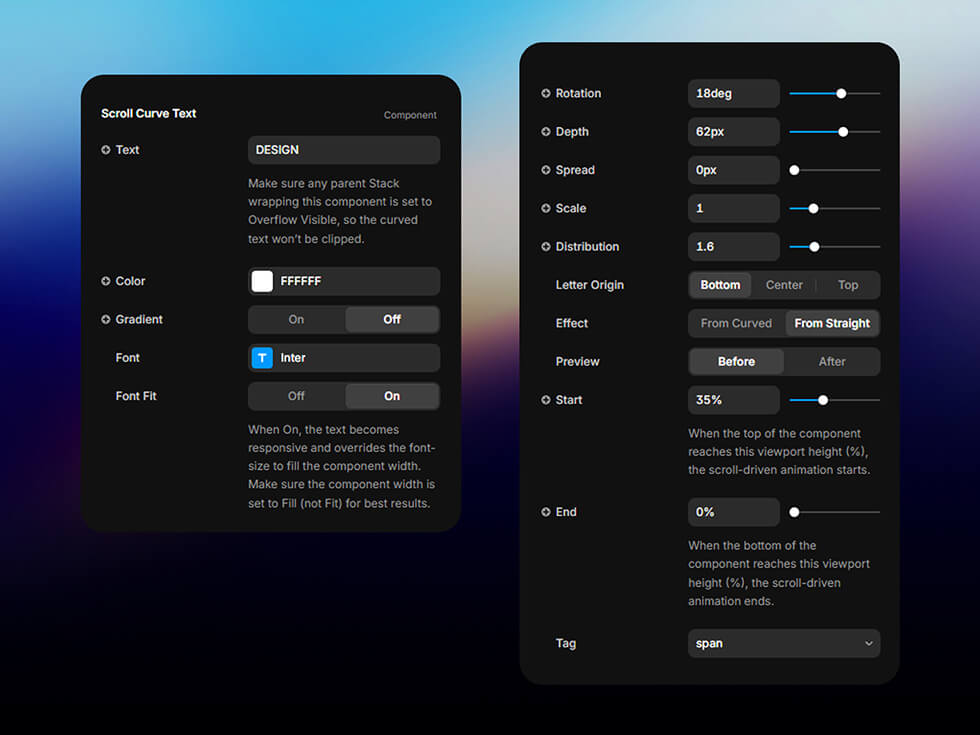Click the white FFFFFF color swatch
980x735 pixels.
pos(261,281)
